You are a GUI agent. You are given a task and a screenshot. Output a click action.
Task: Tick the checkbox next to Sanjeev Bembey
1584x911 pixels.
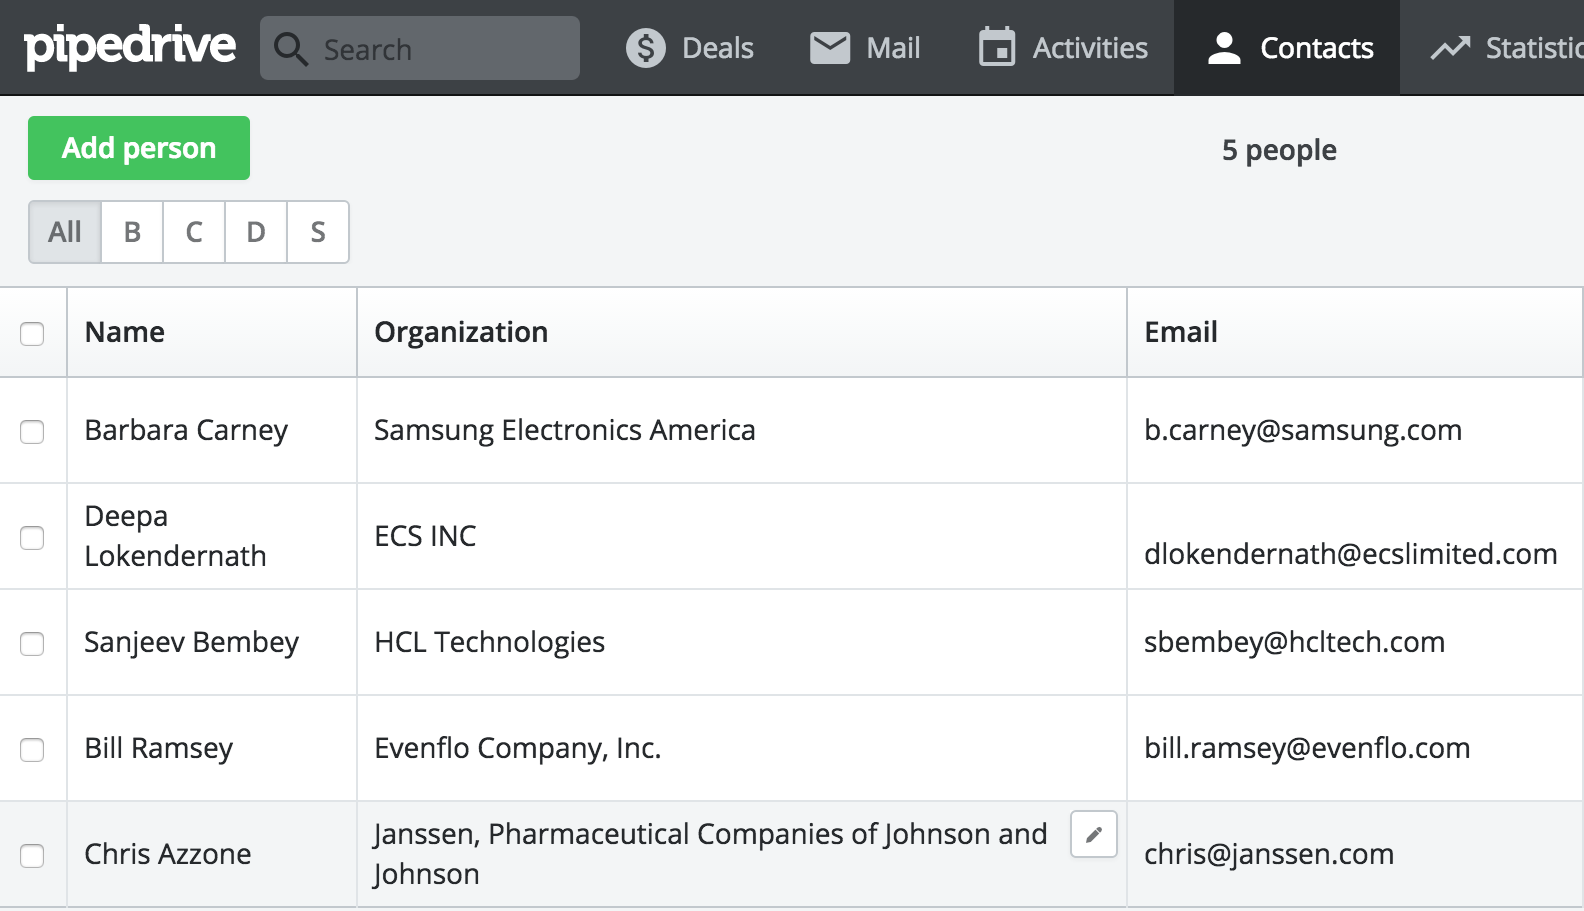click(x=32, y=644)
